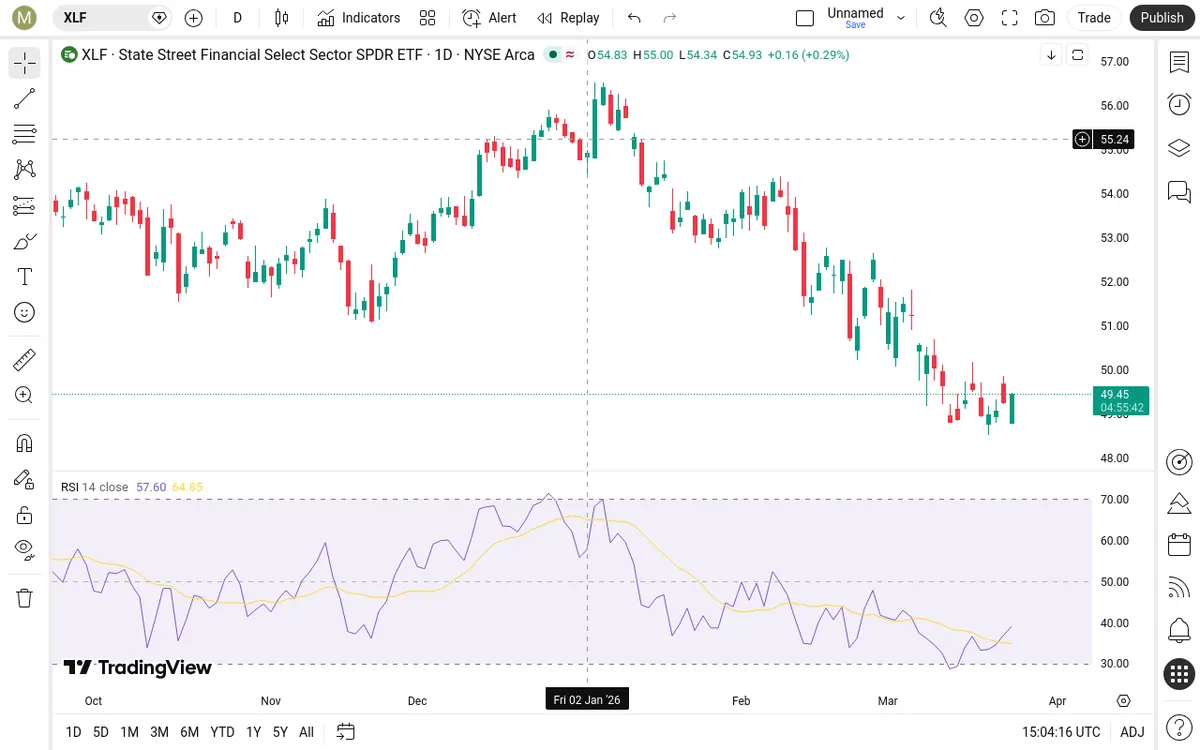Image resolution: width=1200 pixels, height=750 pixels.
Task: Toggle fullscreen mode
Action: [x=1010, y=18]
